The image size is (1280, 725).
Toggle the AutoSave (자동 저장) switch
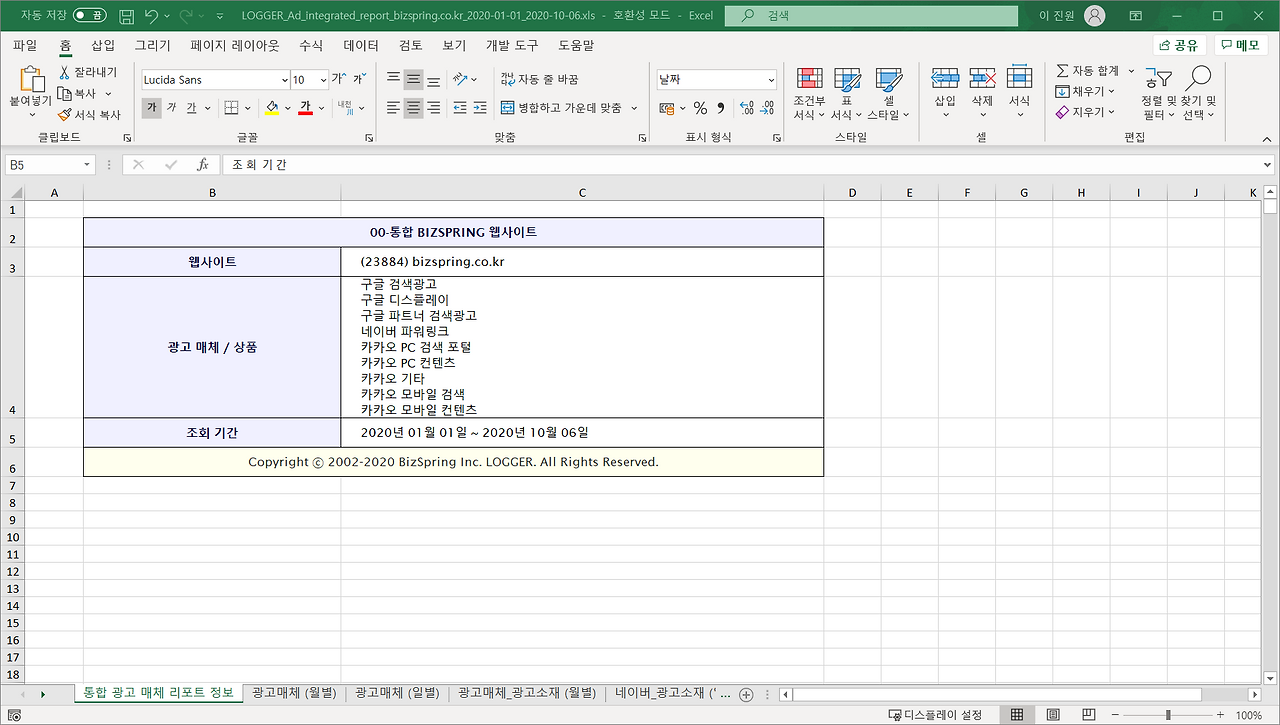(x=89, y=16)
